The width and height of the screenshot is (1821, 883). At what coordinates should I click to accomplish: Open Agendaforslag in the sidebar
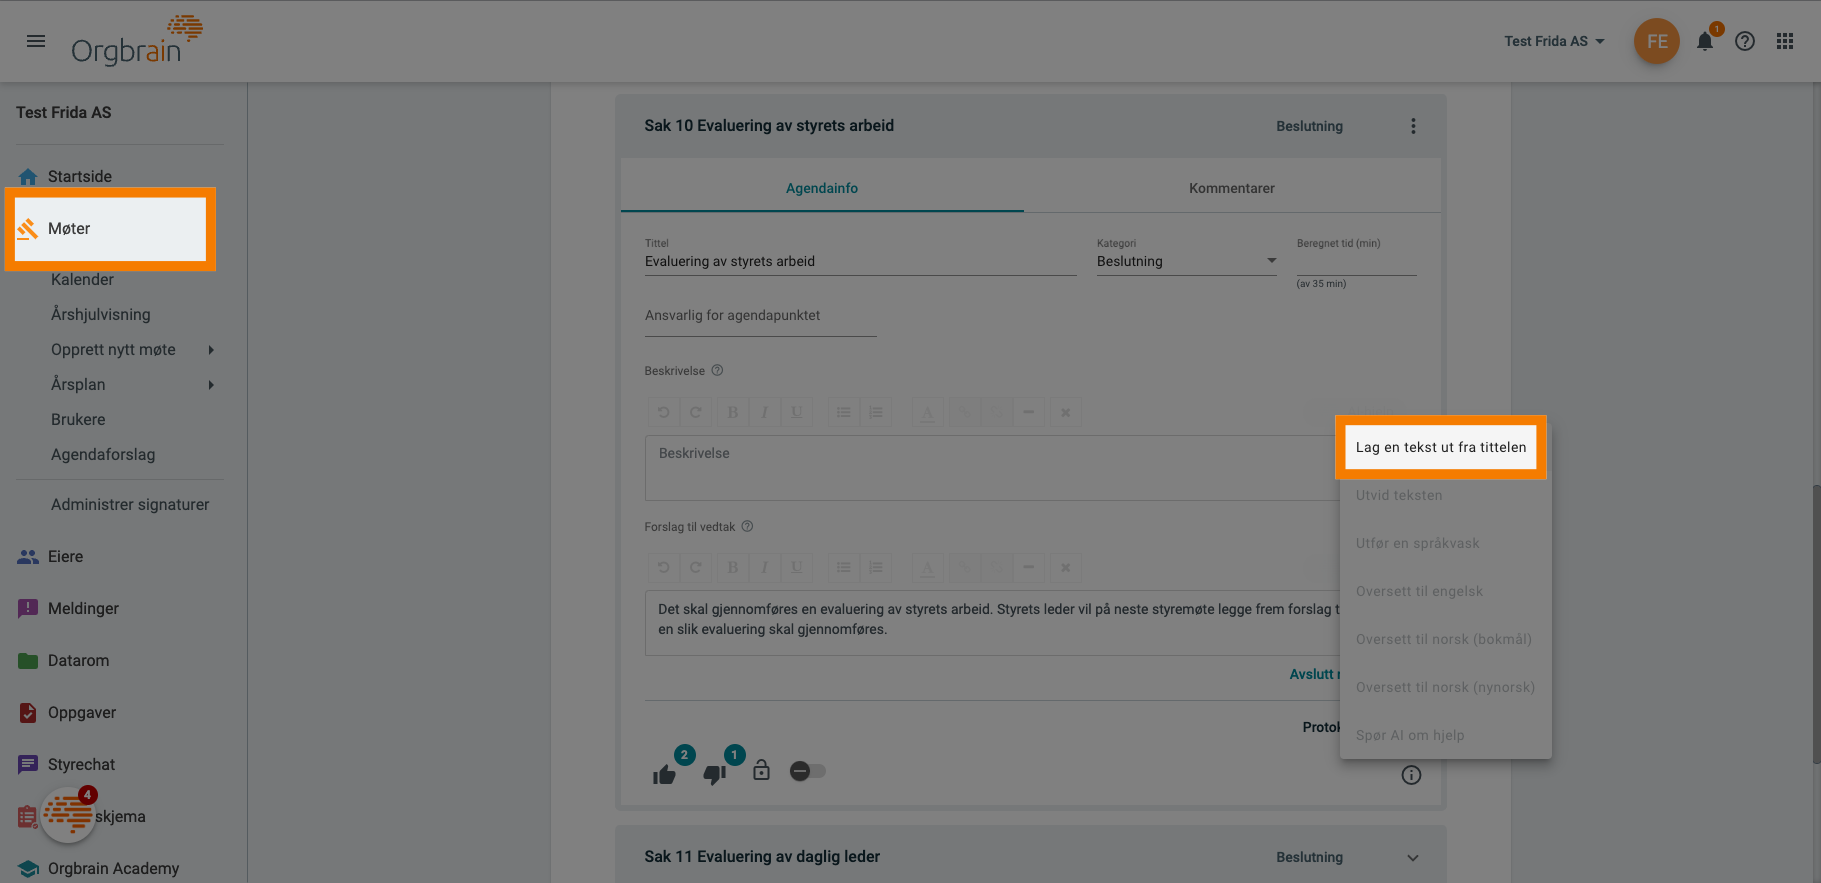pos(103,454)
